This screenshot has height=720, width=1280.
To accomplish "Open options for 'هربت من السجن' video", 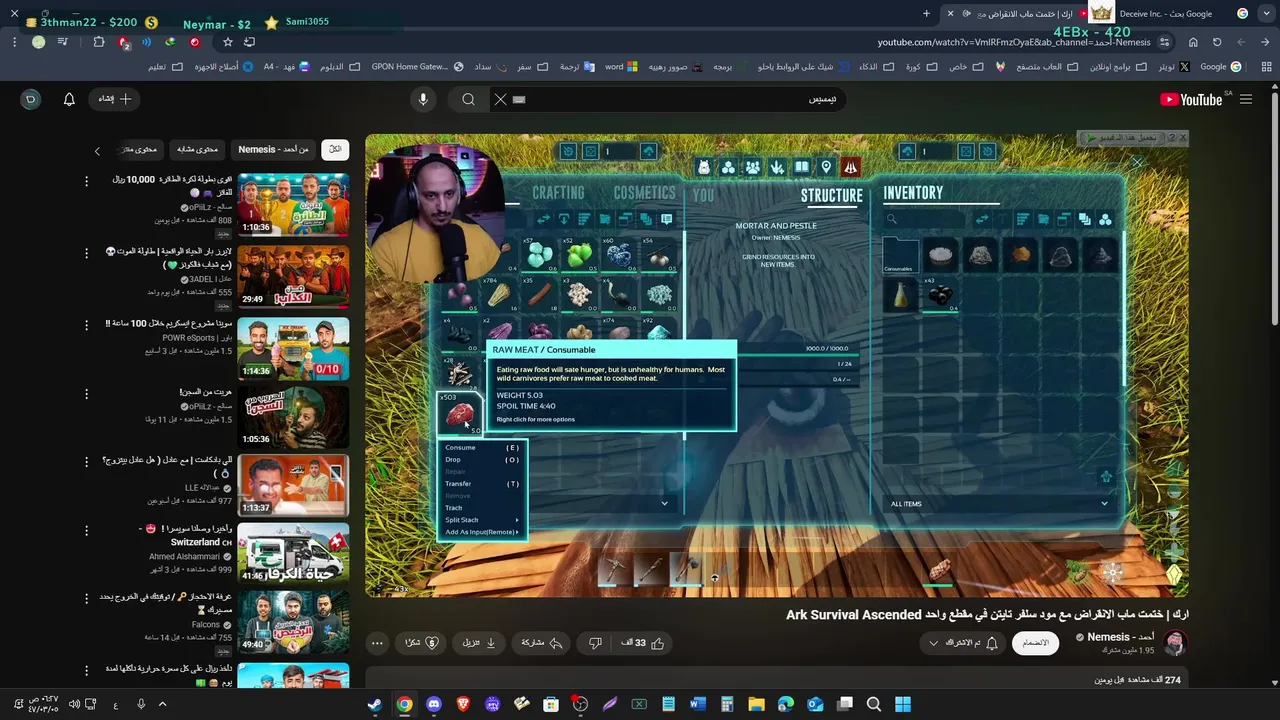I will (86, 393).
